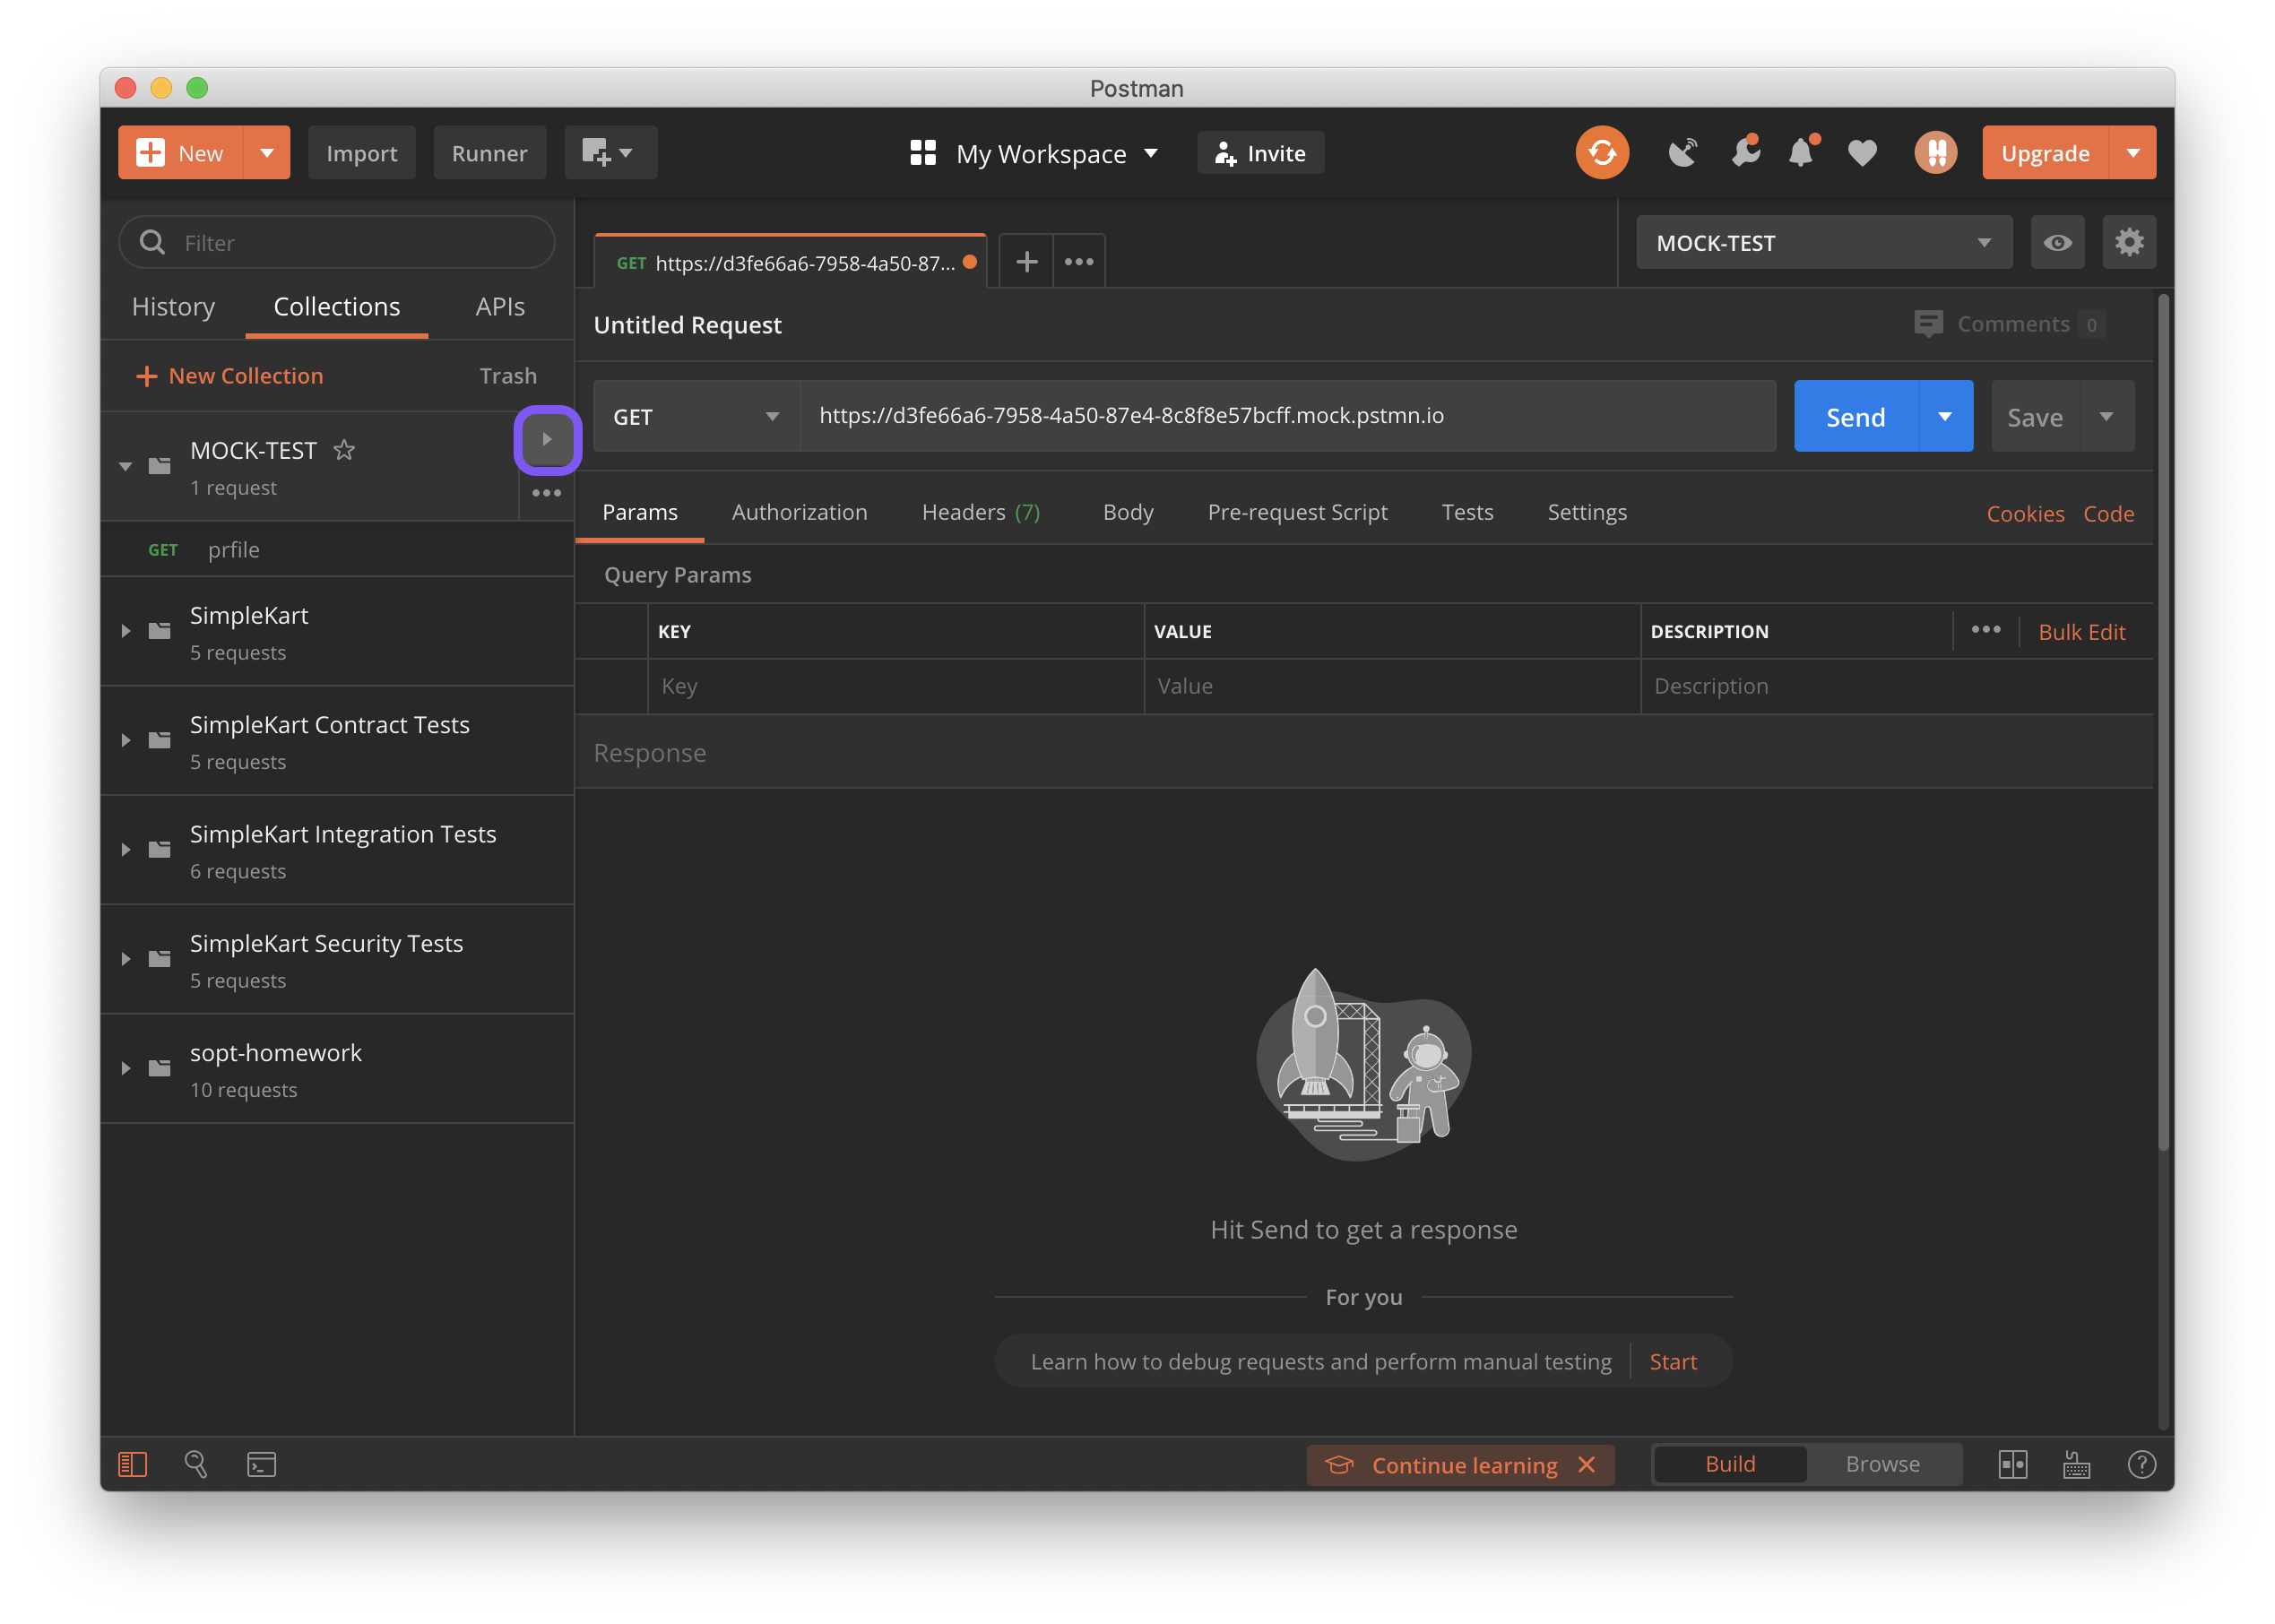Click the heart icon in header
2275x1624 pixels.
1861,153
